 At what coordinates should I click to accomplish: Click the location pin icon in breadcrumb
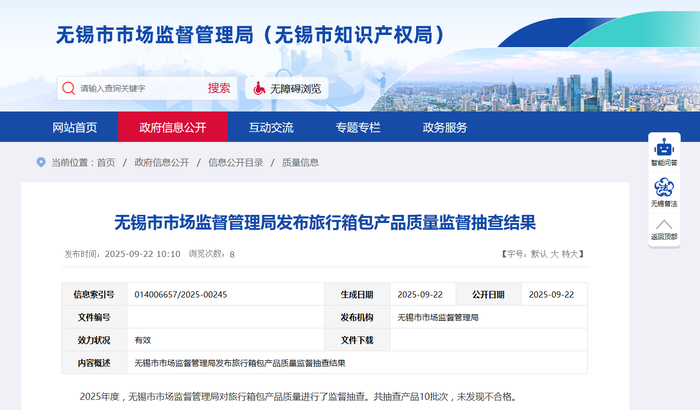(41, 162)
